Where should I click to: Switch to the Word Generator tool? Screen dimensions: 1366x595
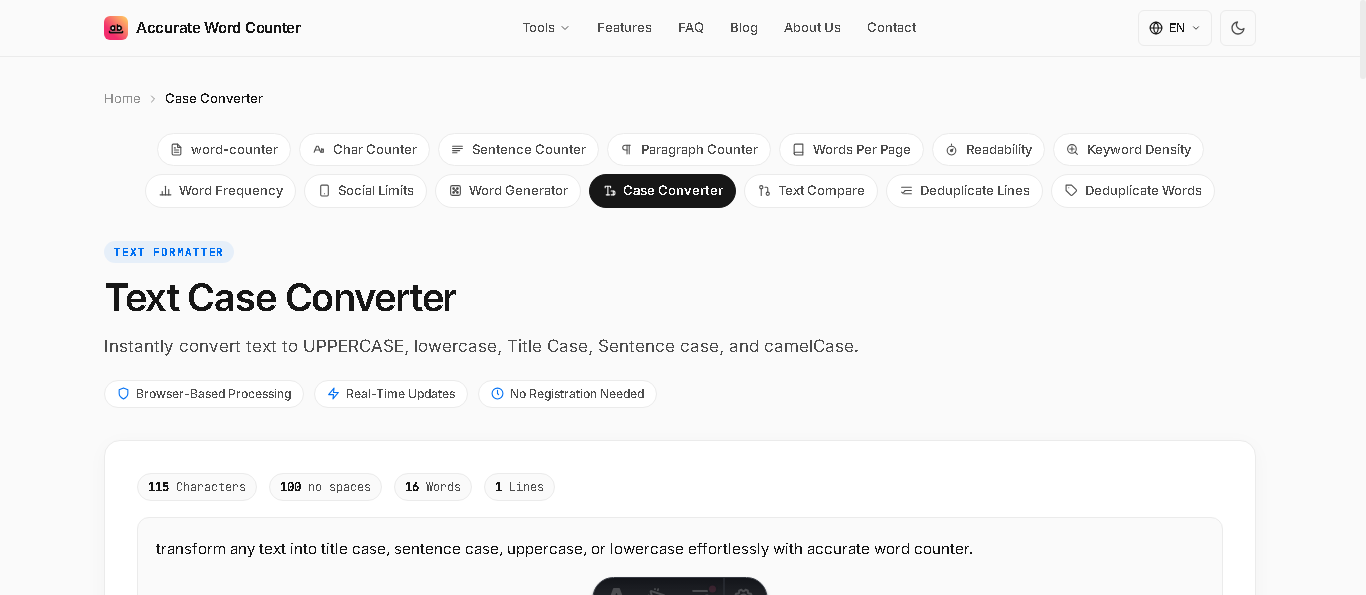pos(508,191)
